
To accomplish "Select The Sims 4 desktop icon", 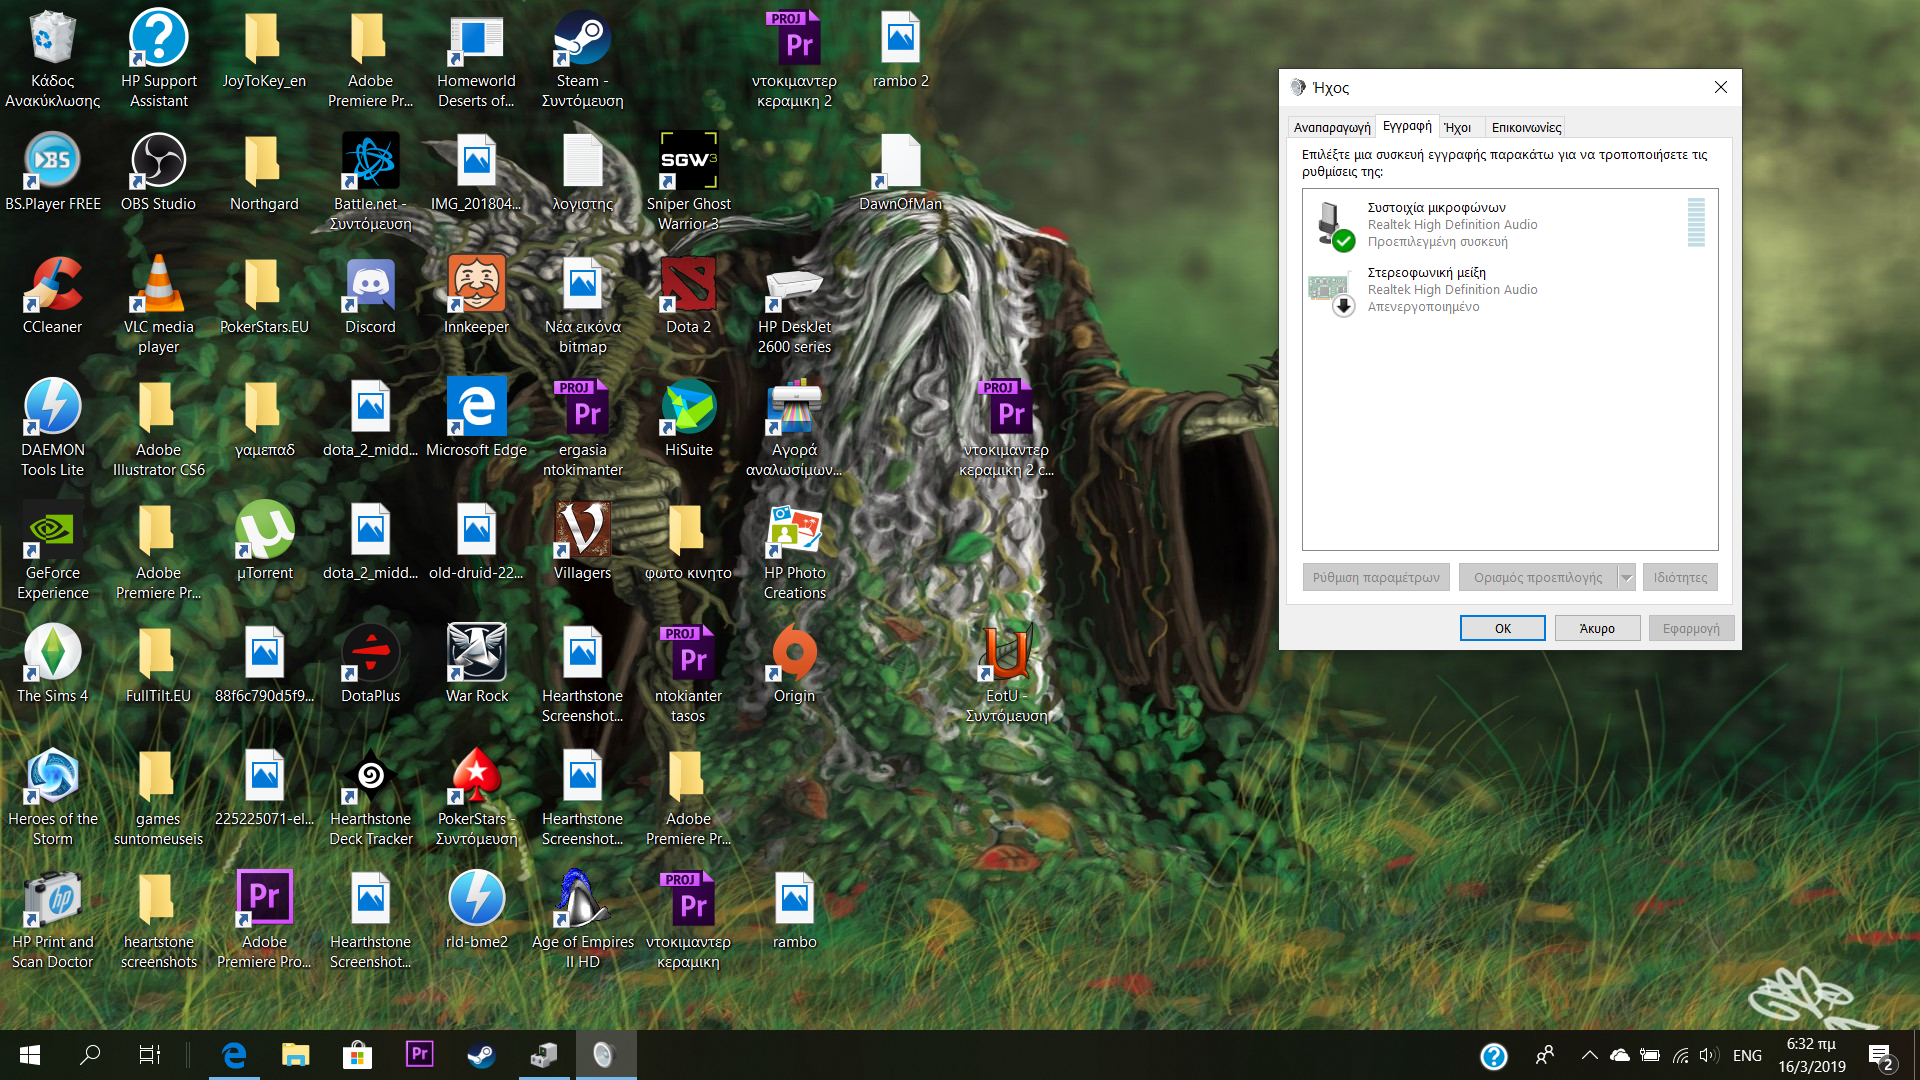I will click(52, 665).
